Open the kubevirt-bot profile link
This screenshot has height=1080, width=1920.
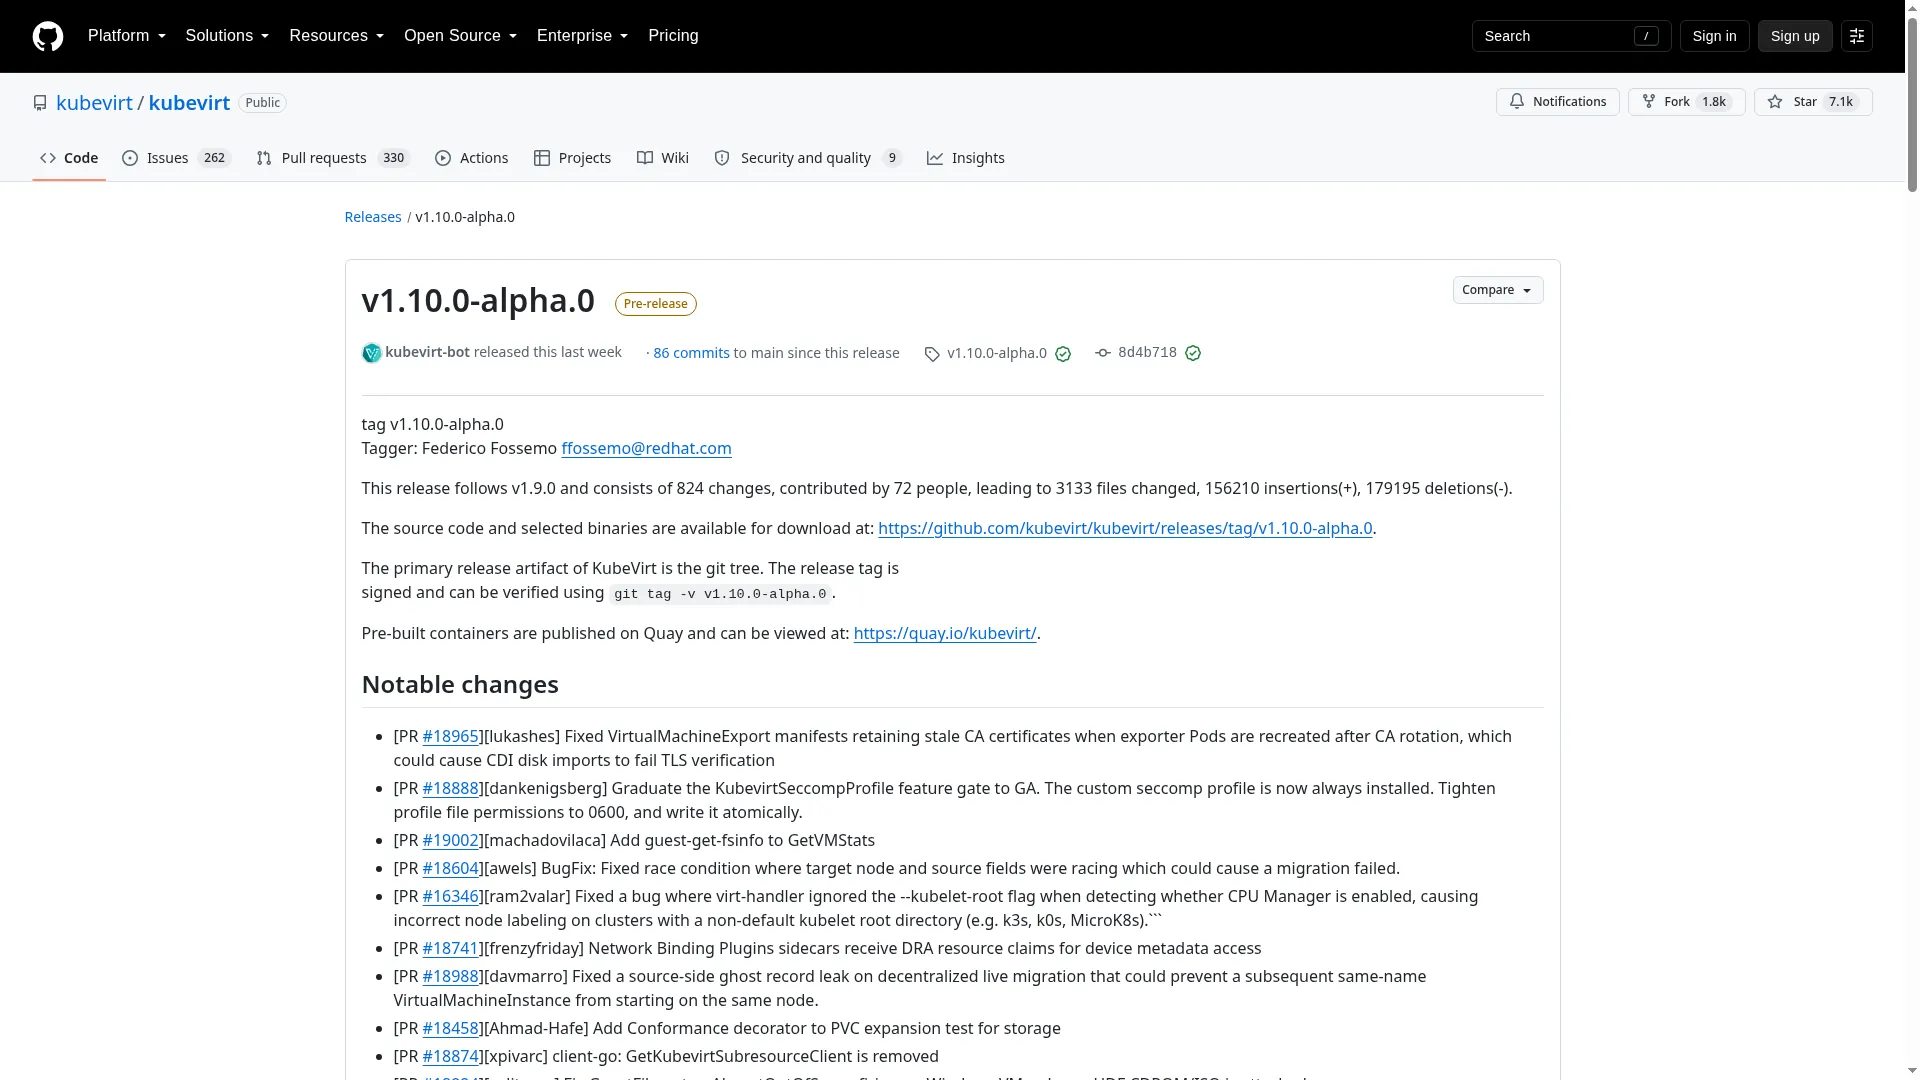427,352
